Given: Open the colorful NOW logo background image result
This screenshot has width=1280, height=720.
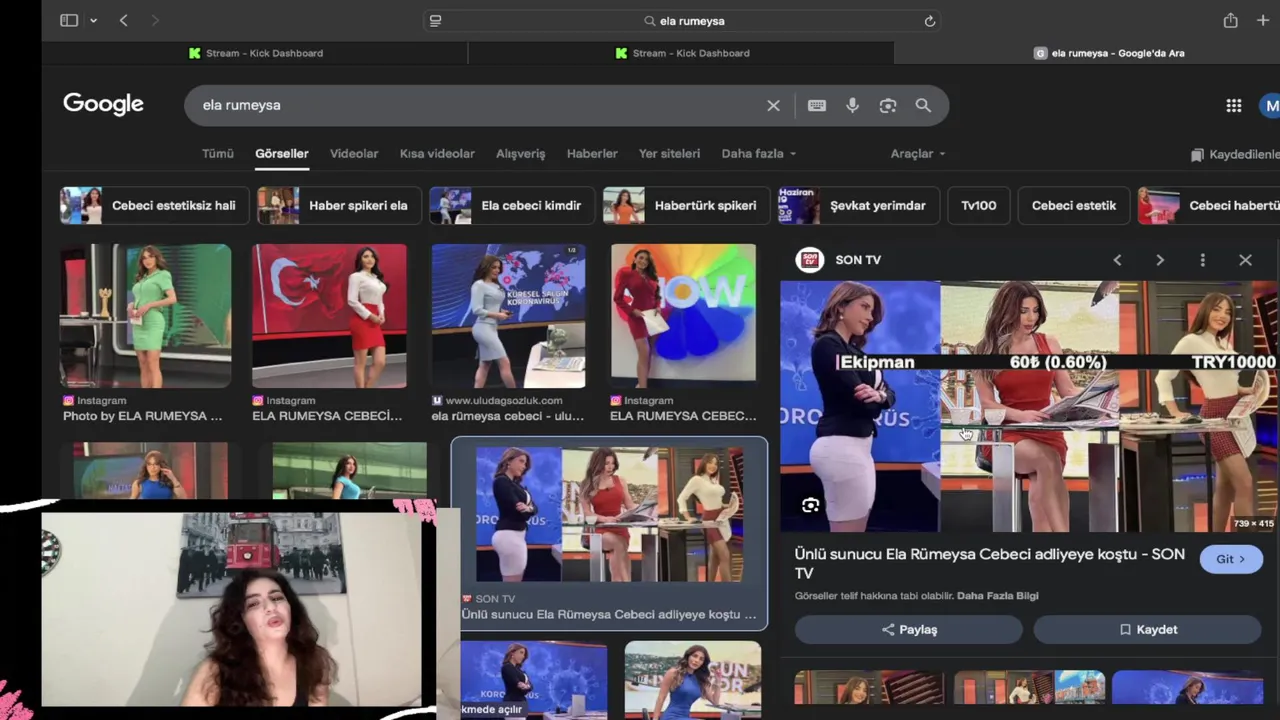Looking at the screenshot, I should [x=683, y=315].
